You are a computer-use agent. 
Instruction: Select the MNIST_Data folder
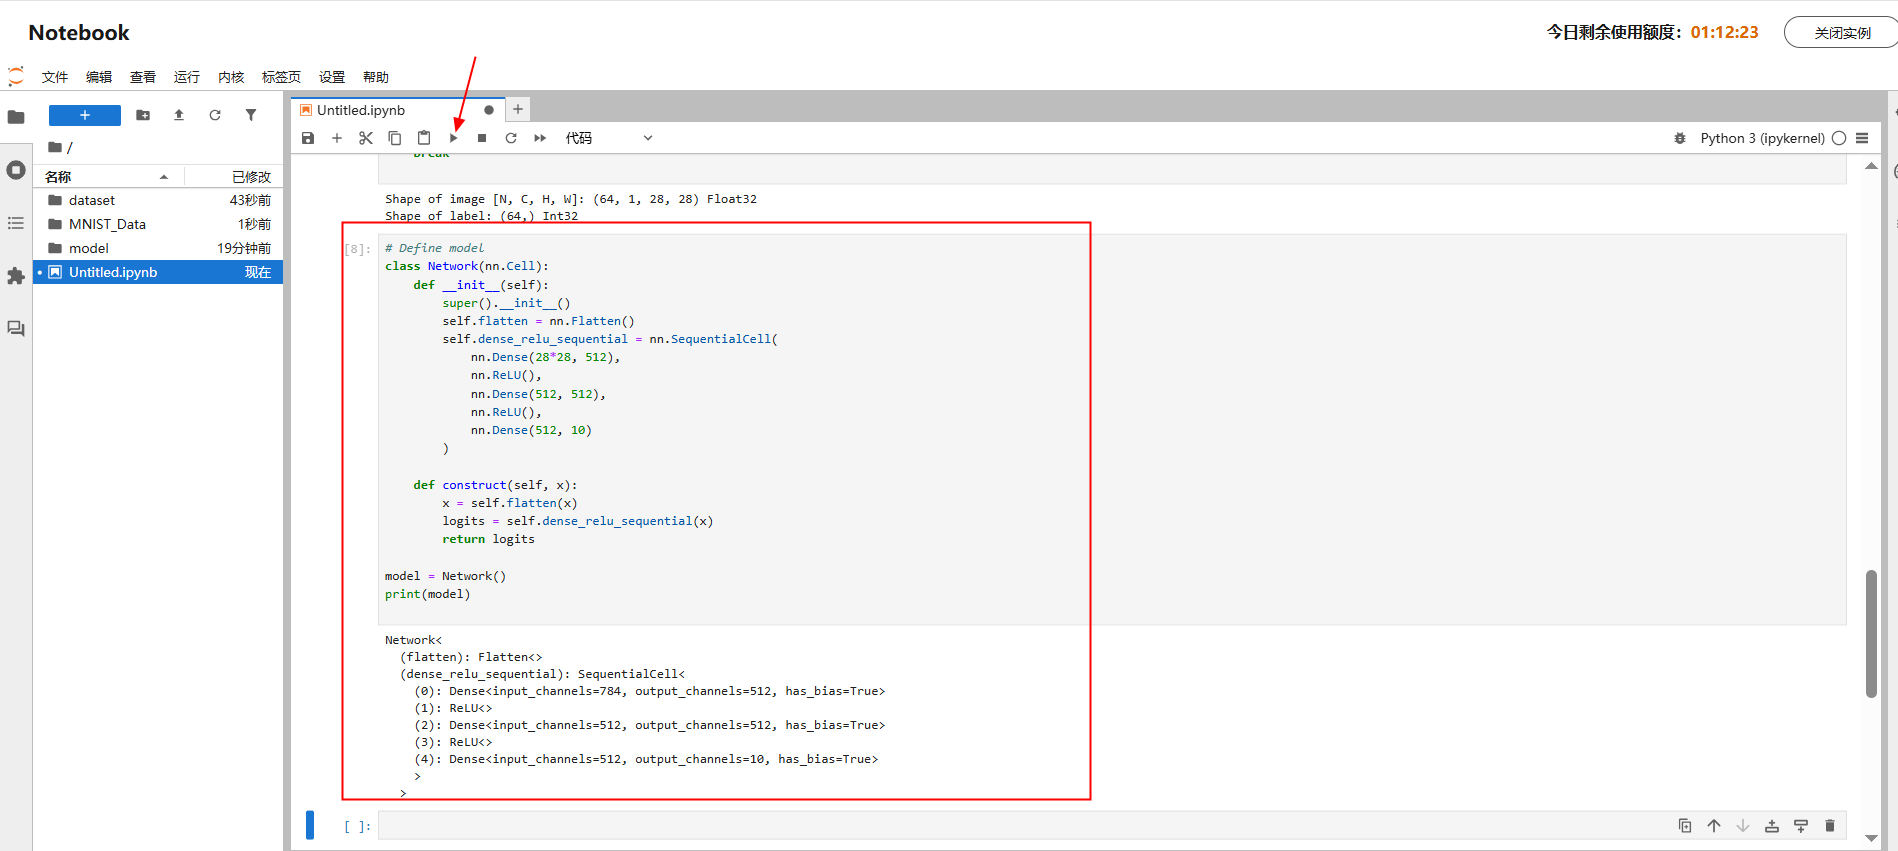pos(158,224)
